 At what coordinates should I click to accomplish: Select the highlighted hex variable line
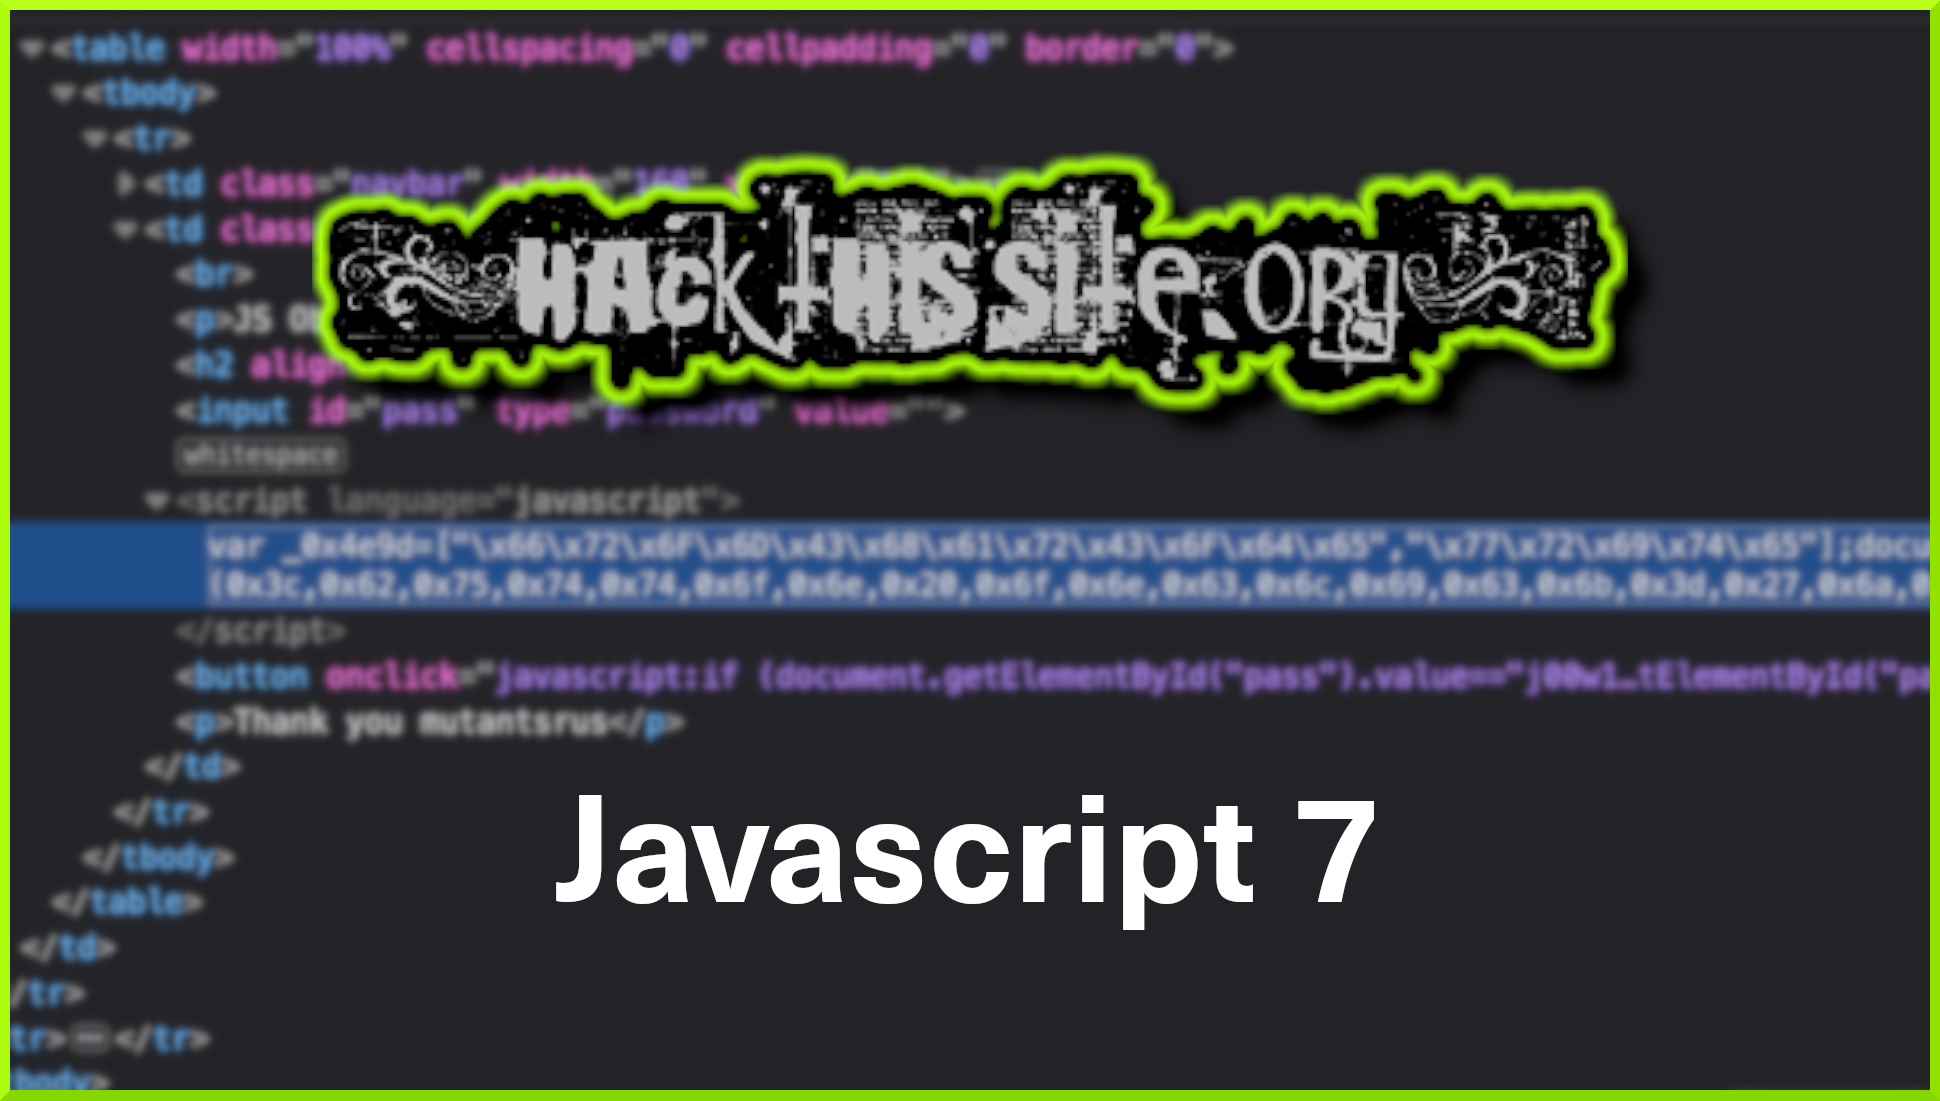(970, 560)
